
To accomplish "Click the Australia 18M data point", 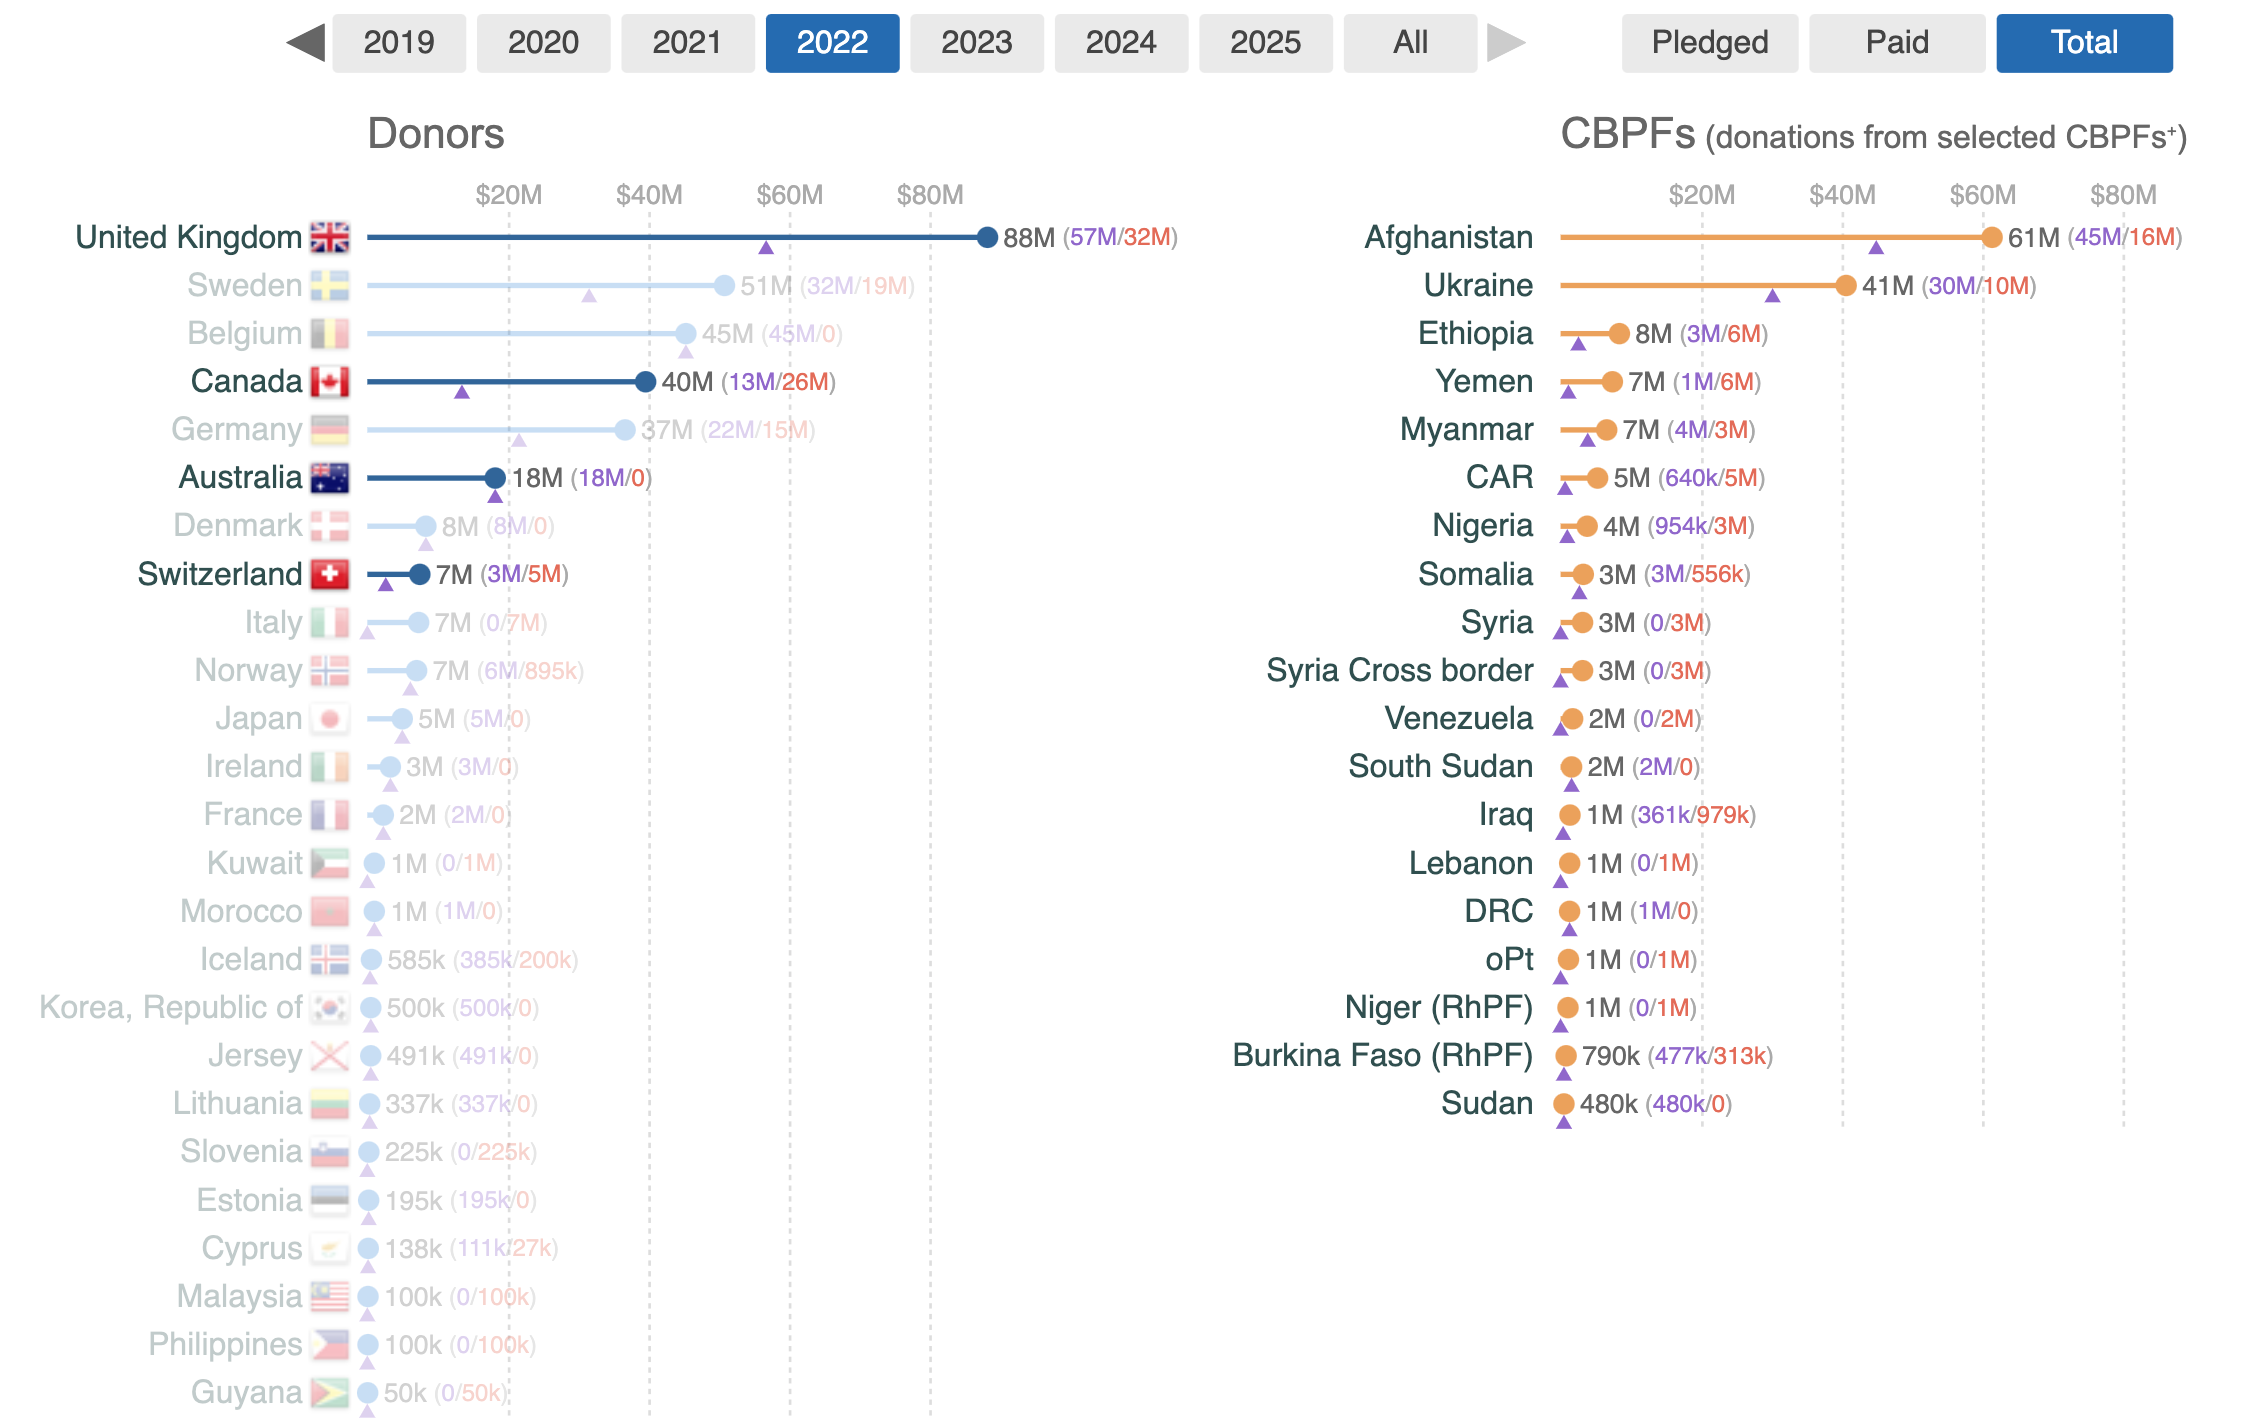I will point(495,477).
